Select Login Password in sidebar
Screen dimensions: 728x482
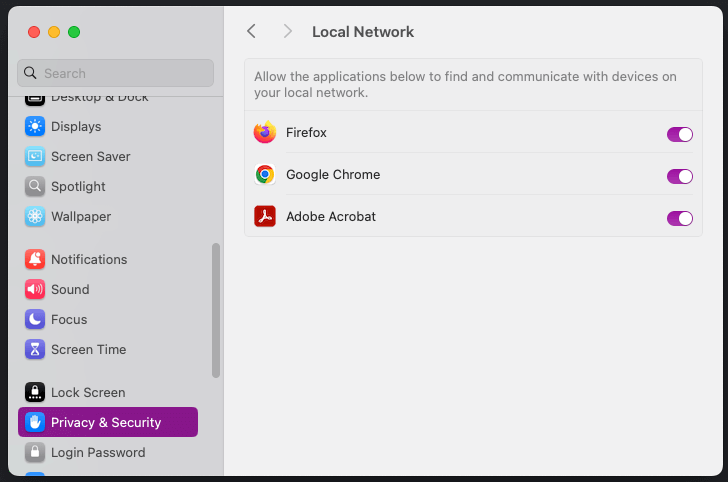[x=98, y=453]
